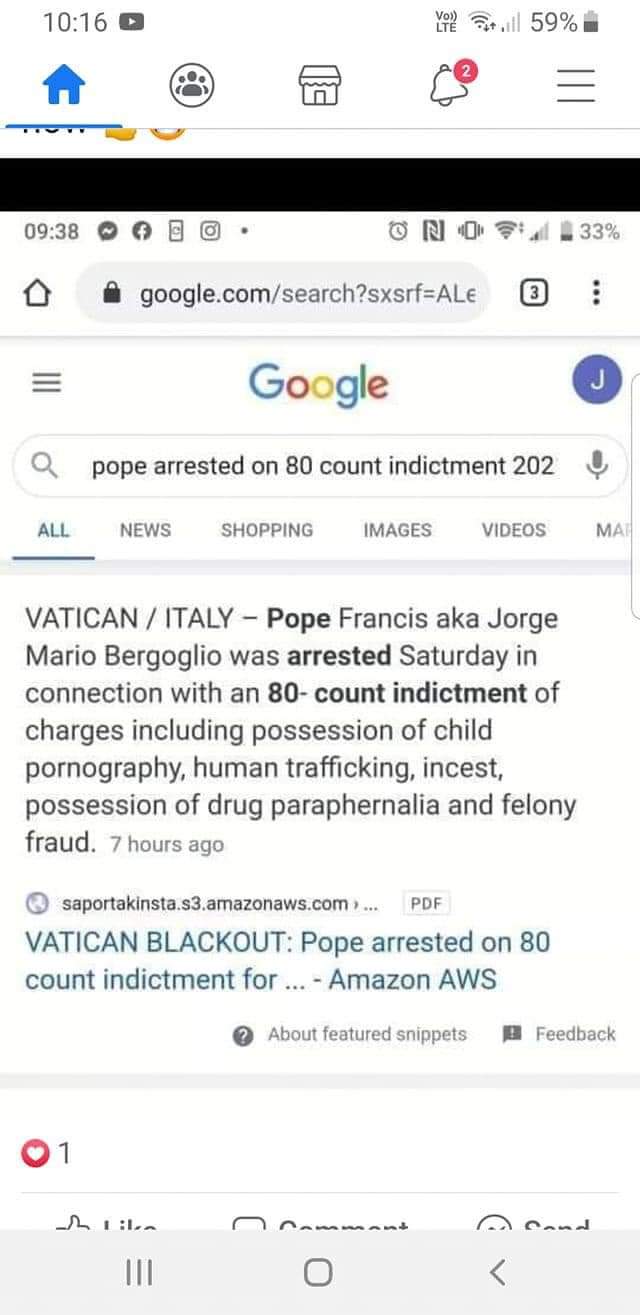Tap the voice search microphone
The width and height of the screenshot is (640, 1315).
click(x=597, y=465)
